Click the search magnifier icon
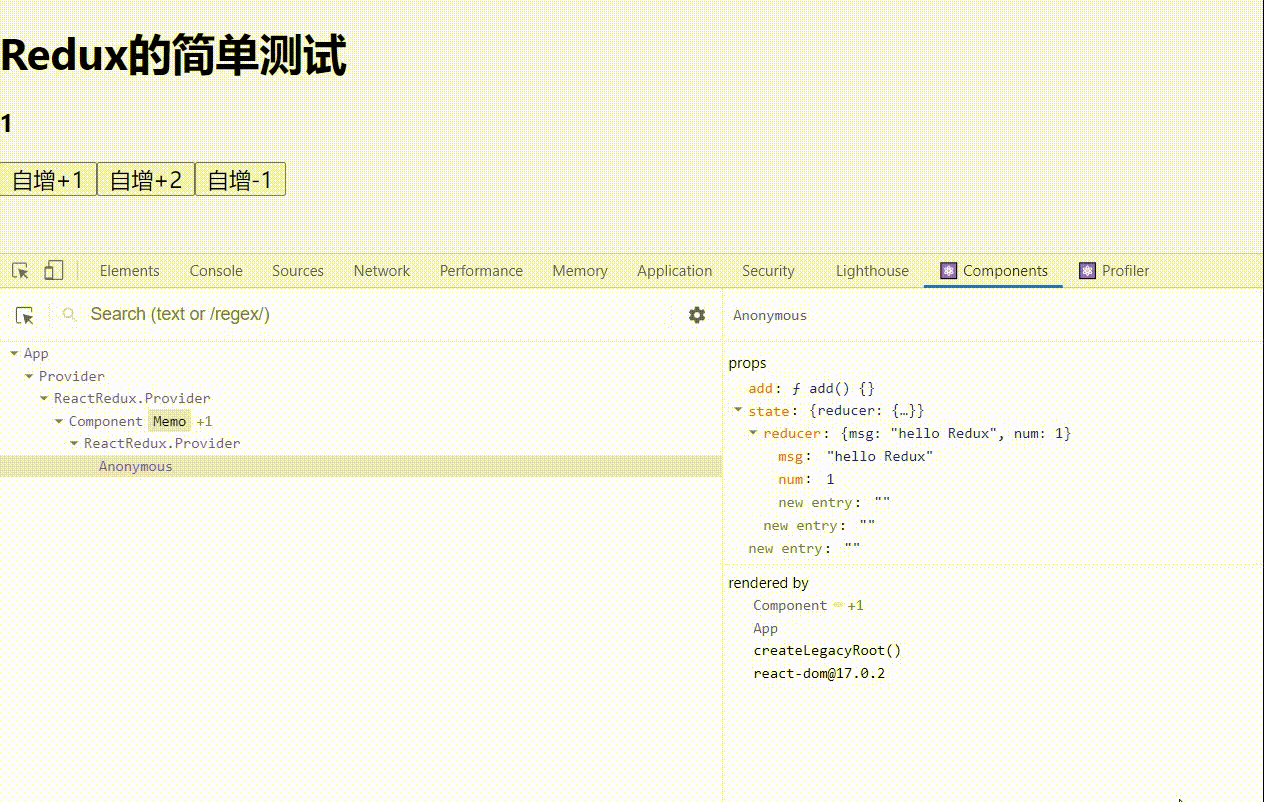The image size is (1264, 802). pyautogui.click(x=68, y=314)
